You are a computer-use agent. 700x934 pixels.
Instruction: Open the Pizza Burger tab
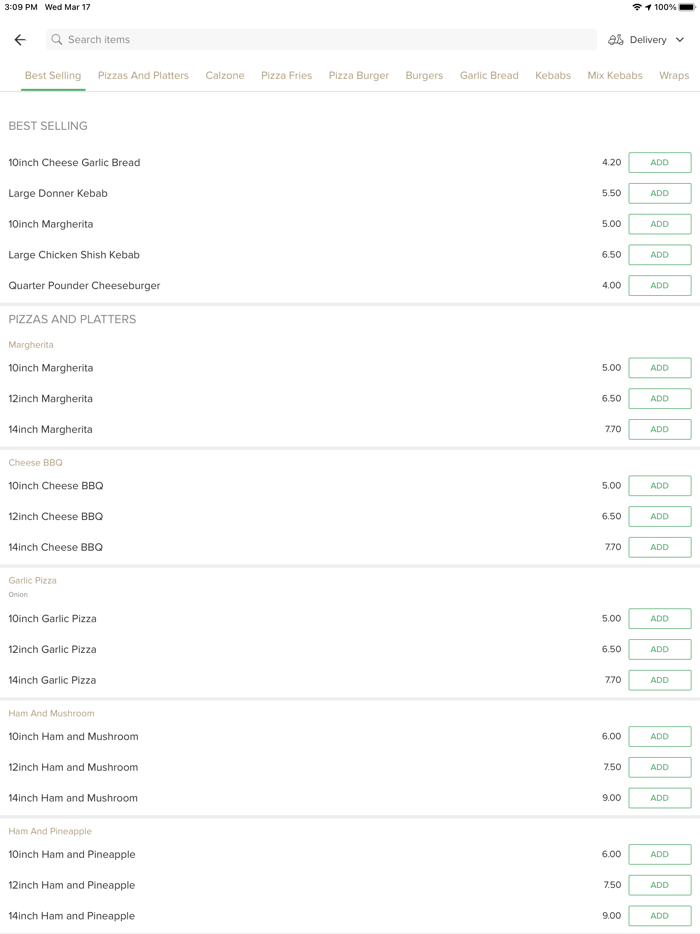[359, 76]
